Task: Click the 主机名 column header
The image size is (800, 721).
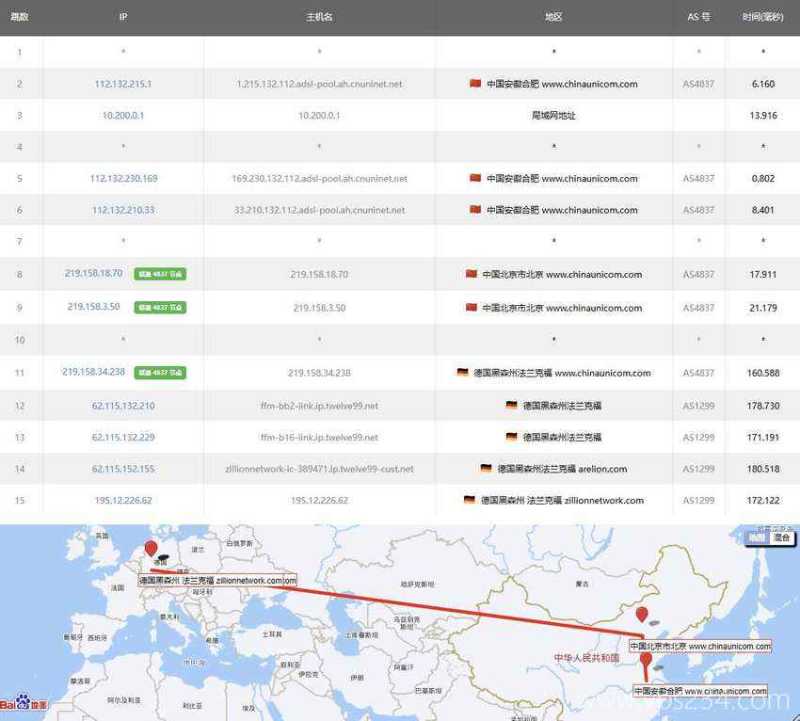Action: 319,17
